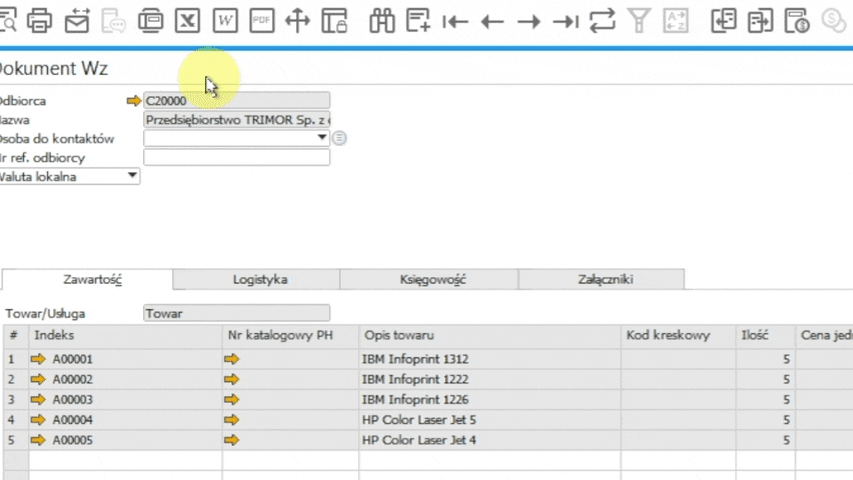
Task: Click the fax toolbar icon
Action: pos(151,21)
